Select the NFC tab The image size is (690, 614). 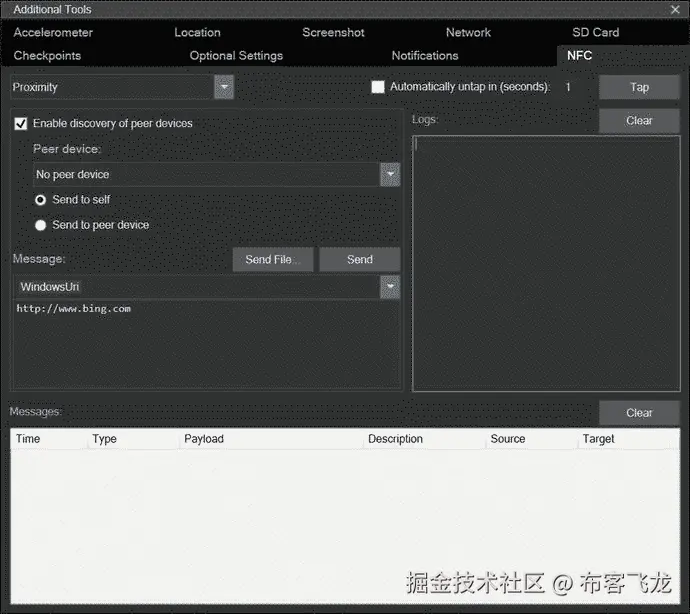[x=579, y=56]
